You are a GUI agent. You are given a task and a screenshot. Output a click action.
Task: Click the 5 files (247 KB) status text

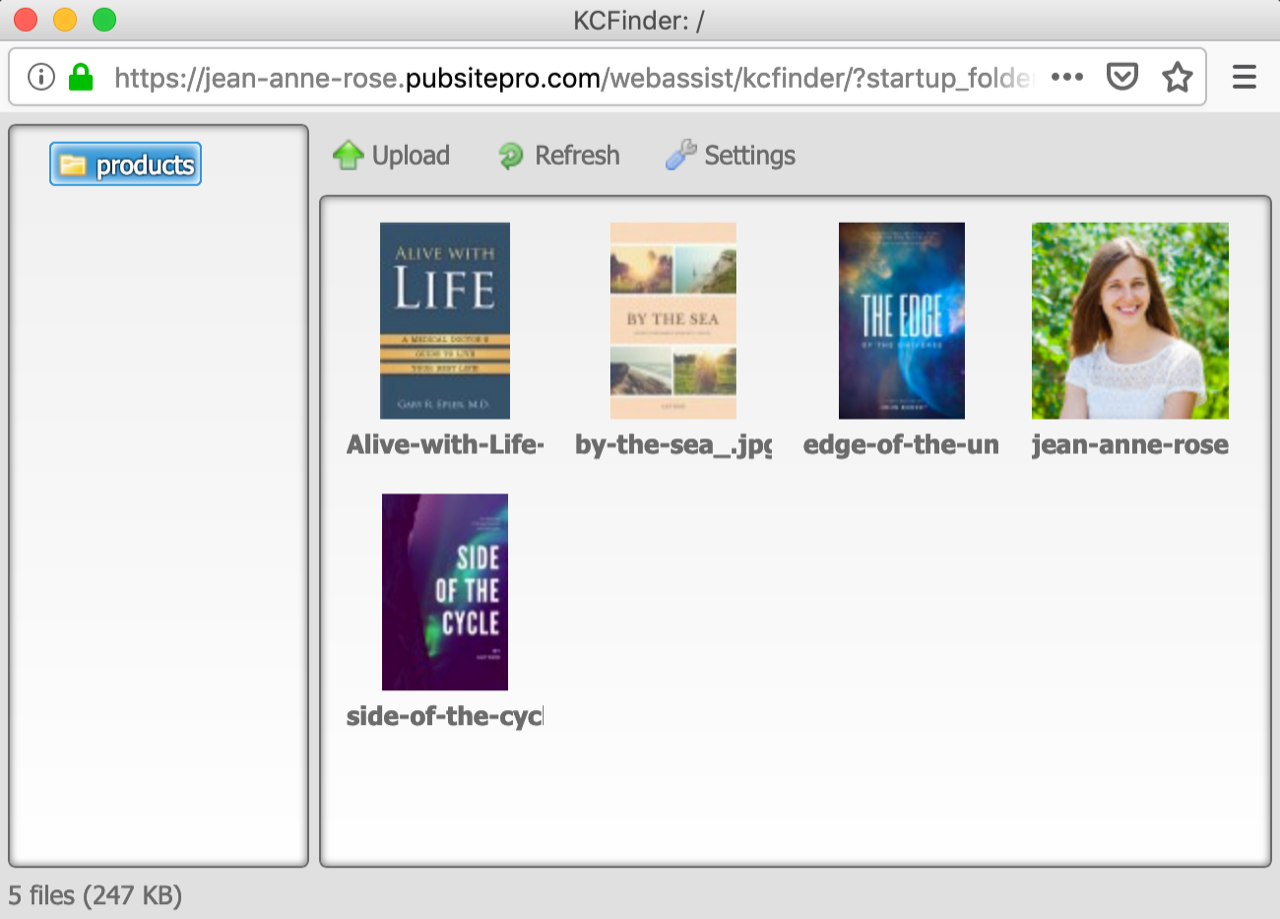coord(96,895)
